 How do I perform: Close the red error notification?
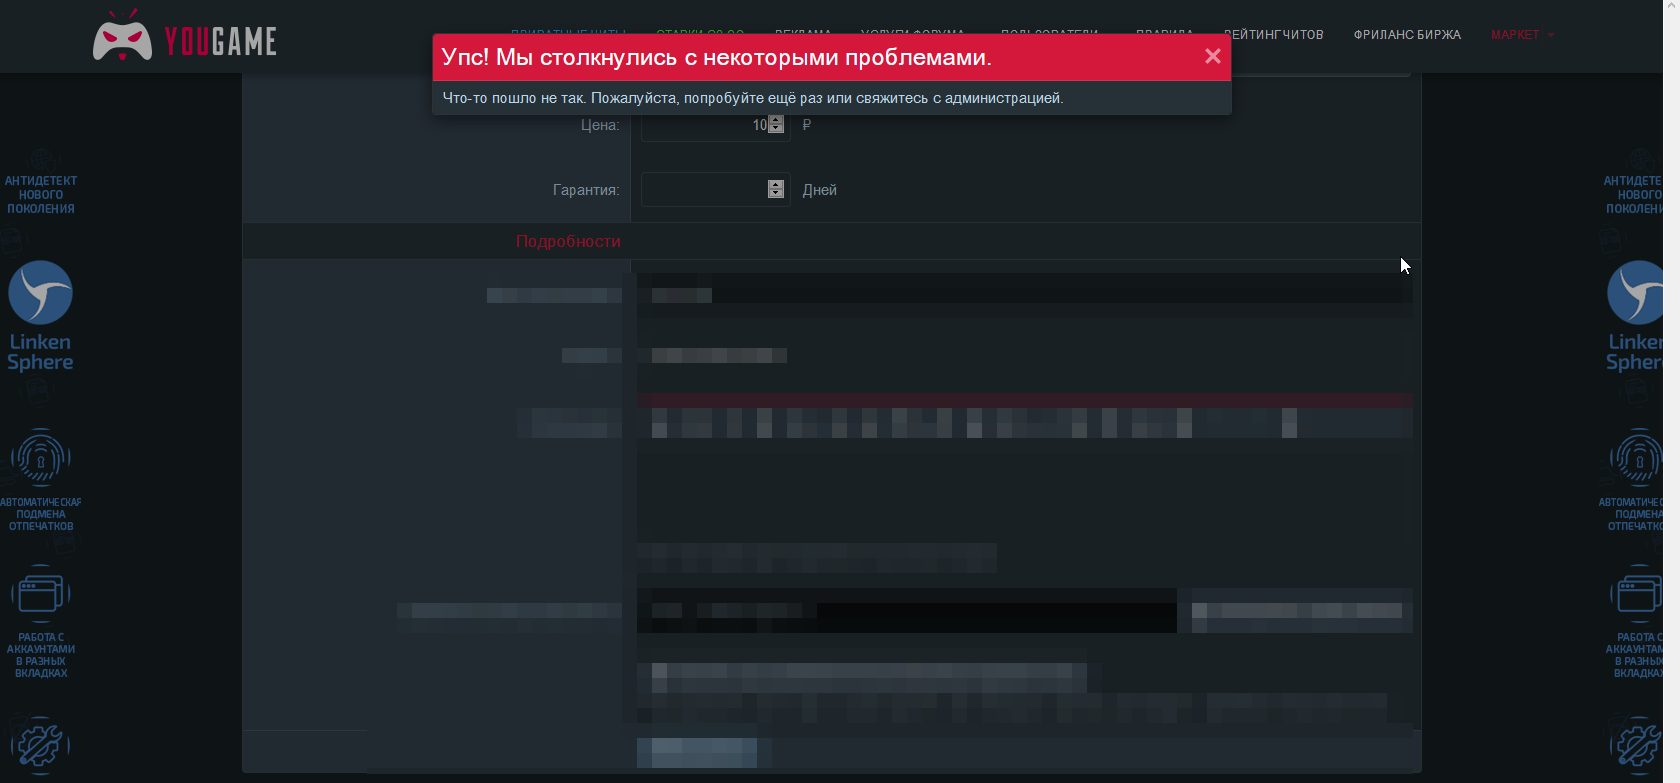click(1213, 57)
